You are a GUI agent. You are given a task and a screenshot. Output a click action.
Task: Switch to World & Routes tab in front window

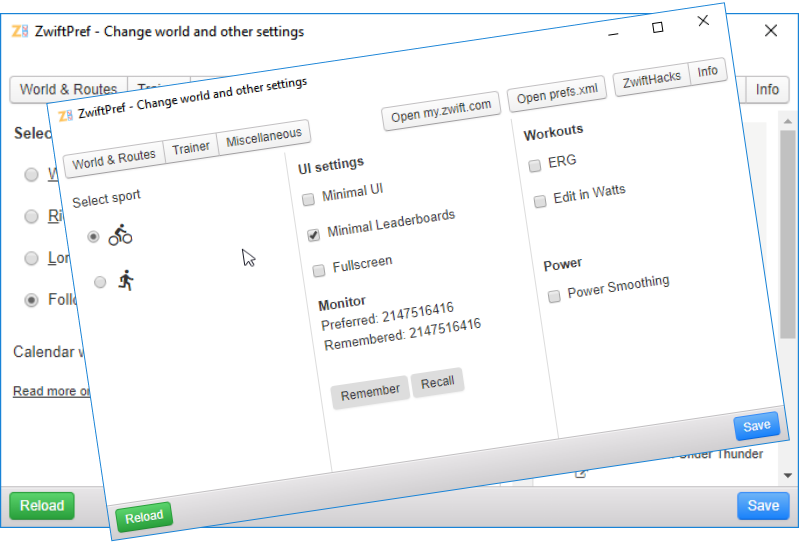[114, 159]
